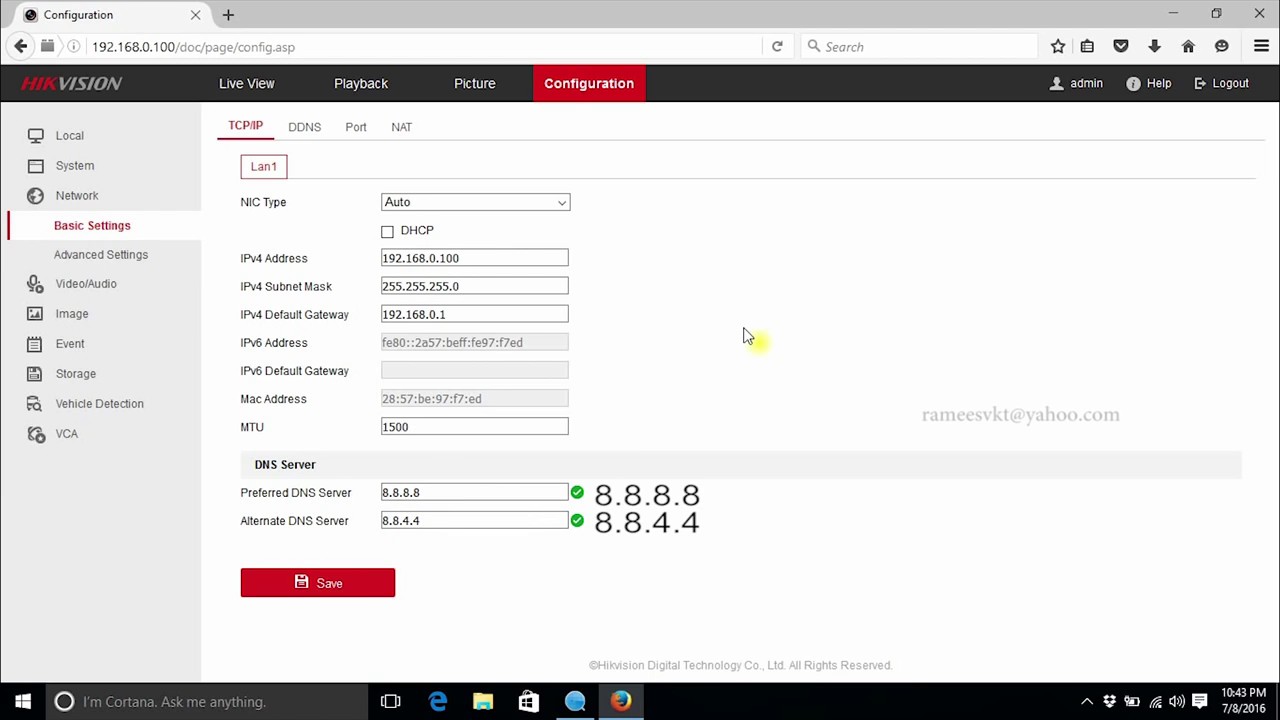Open the NIC Type dropdown
Viewport: 1280px width, 720px height.
475,202
